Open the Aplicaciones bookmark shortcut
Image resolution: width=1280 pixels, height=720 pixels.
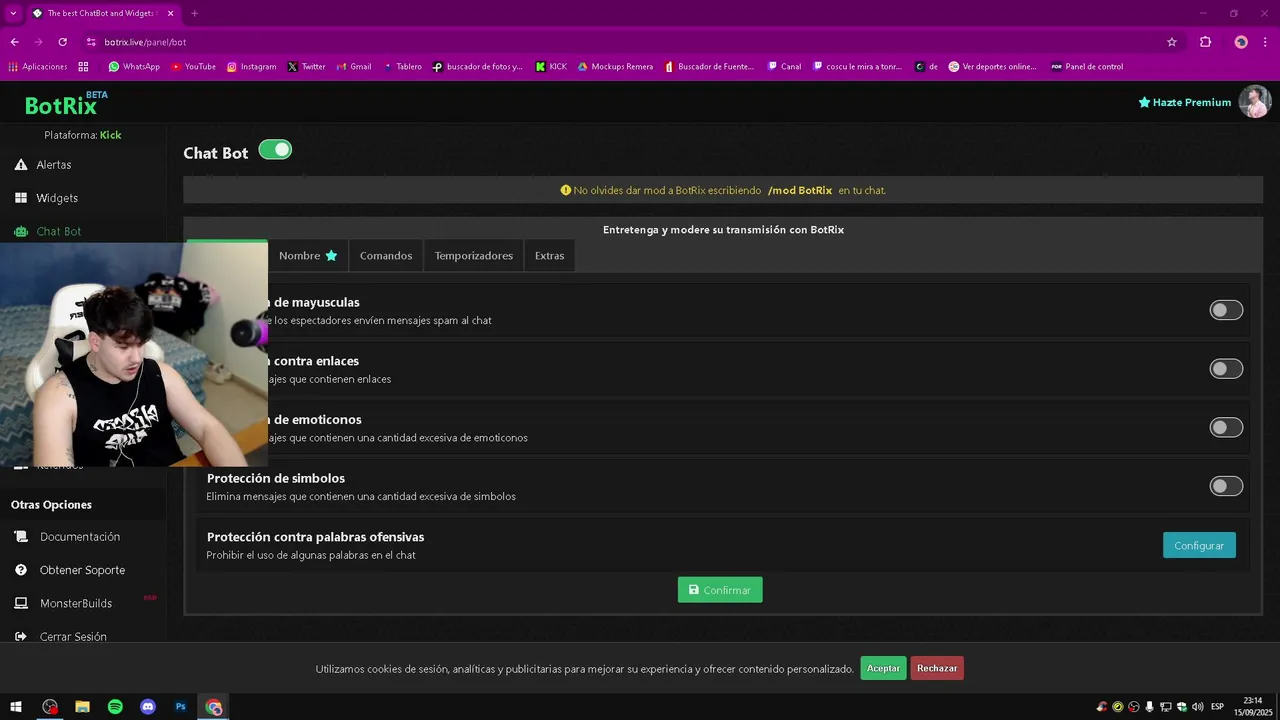37,67
